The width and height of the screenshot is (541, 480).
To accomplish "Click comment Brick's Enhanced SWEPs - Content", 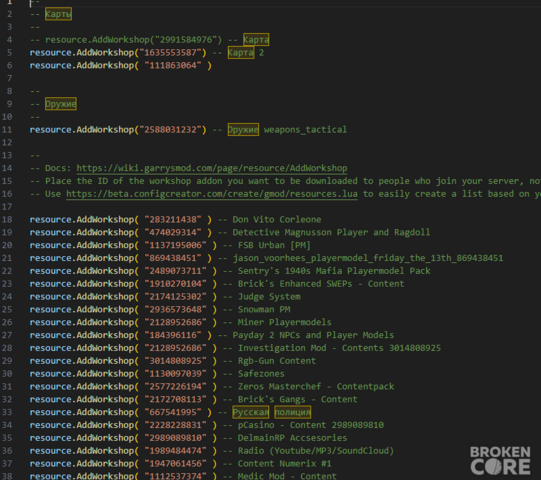I will click(321, 284).
